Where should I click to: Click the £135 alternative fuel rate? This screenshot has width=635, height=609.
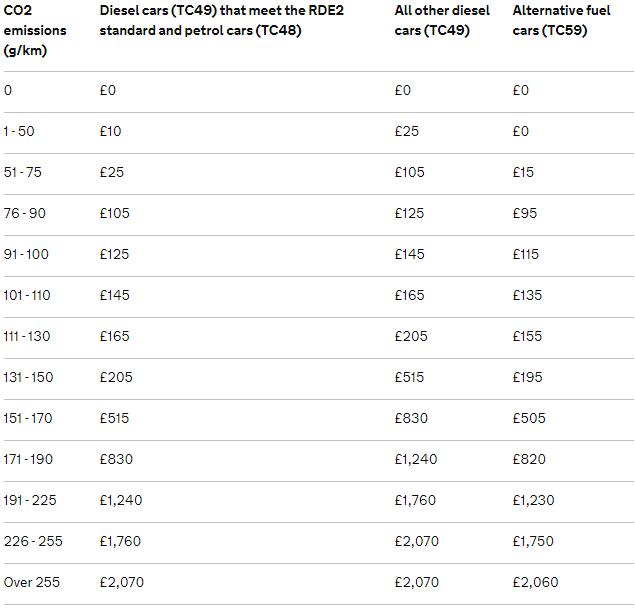click(527, 295)
